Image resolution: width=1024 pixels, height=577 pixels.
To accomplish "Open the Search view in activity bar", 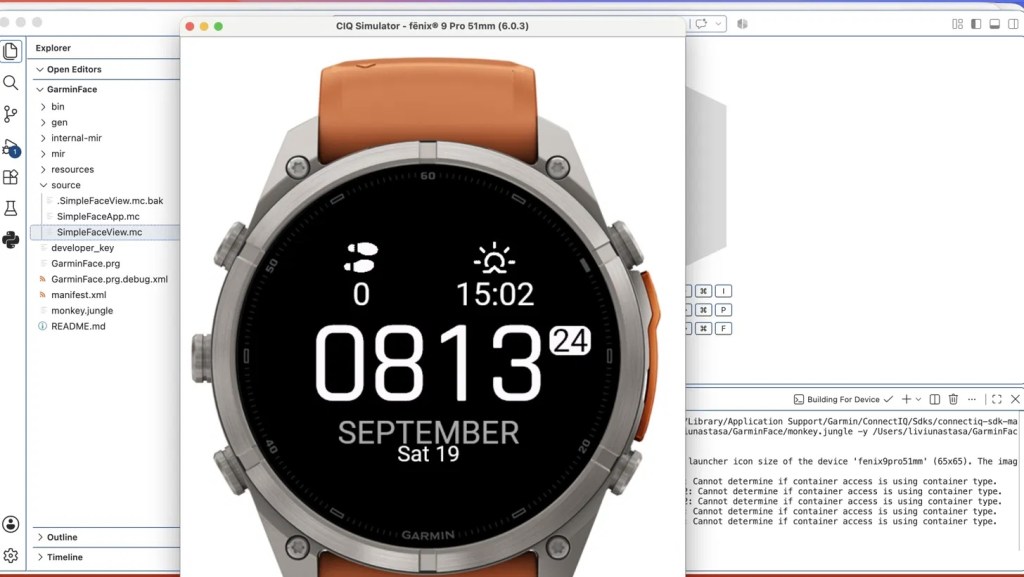I will 10,83.
